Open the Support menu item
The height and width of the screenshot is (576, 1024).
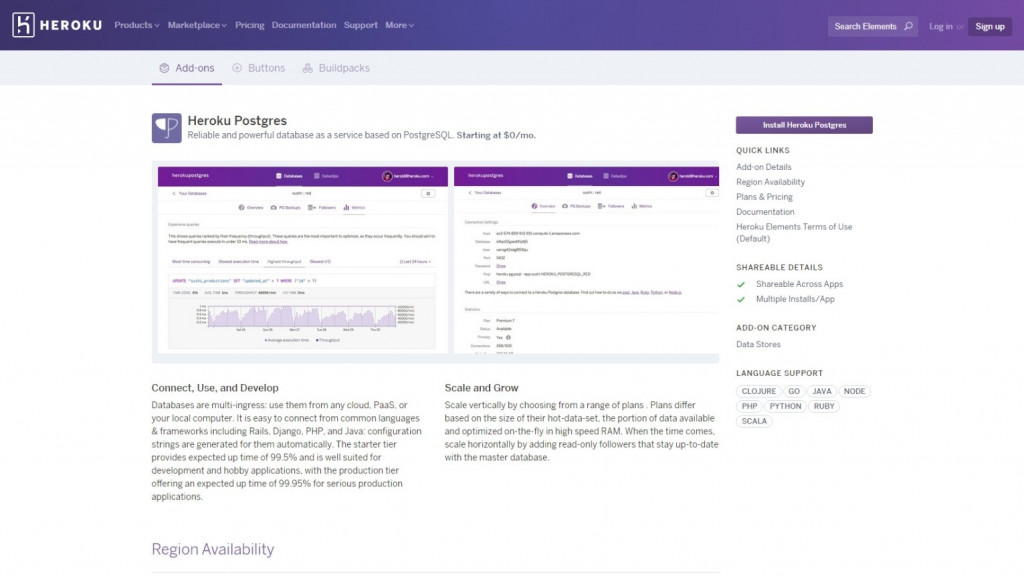(360, 25)
